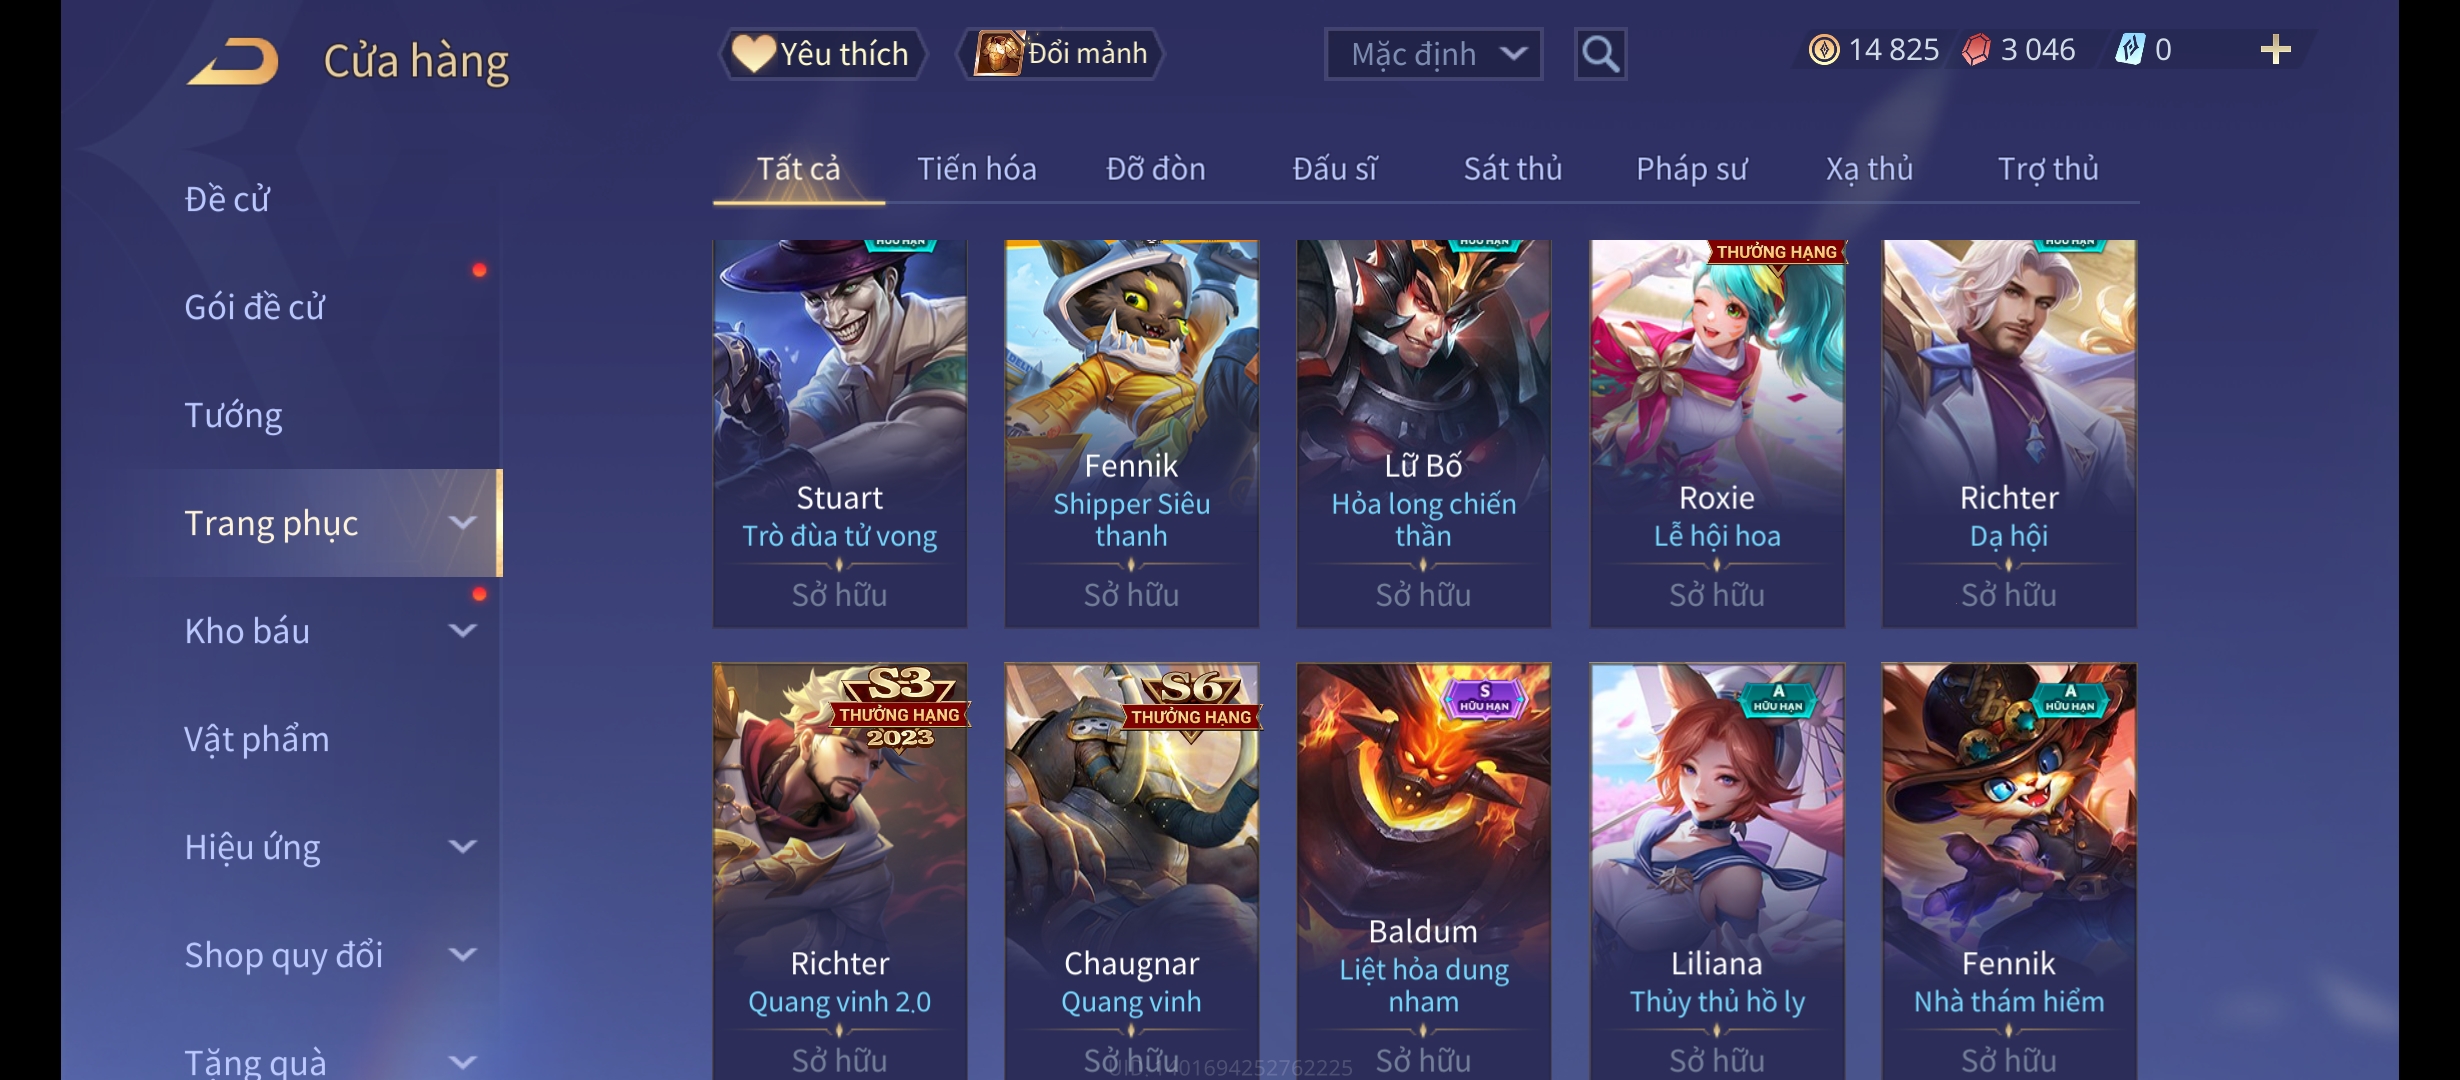
Task: Tap the plus icon to add currency
Action: pyautogui.click(x=2275, y=50)
